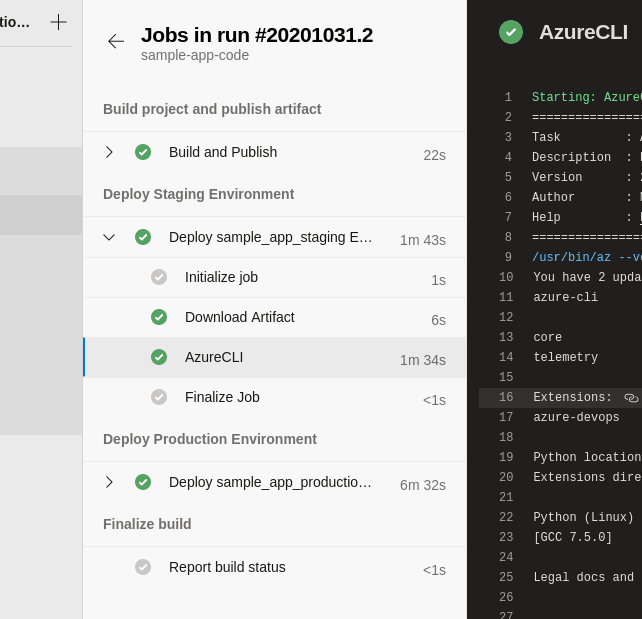Viewport: 642px width, 619px height.
Task: Click the azure-devops text on line 17
Action: (x=576, y=417)
